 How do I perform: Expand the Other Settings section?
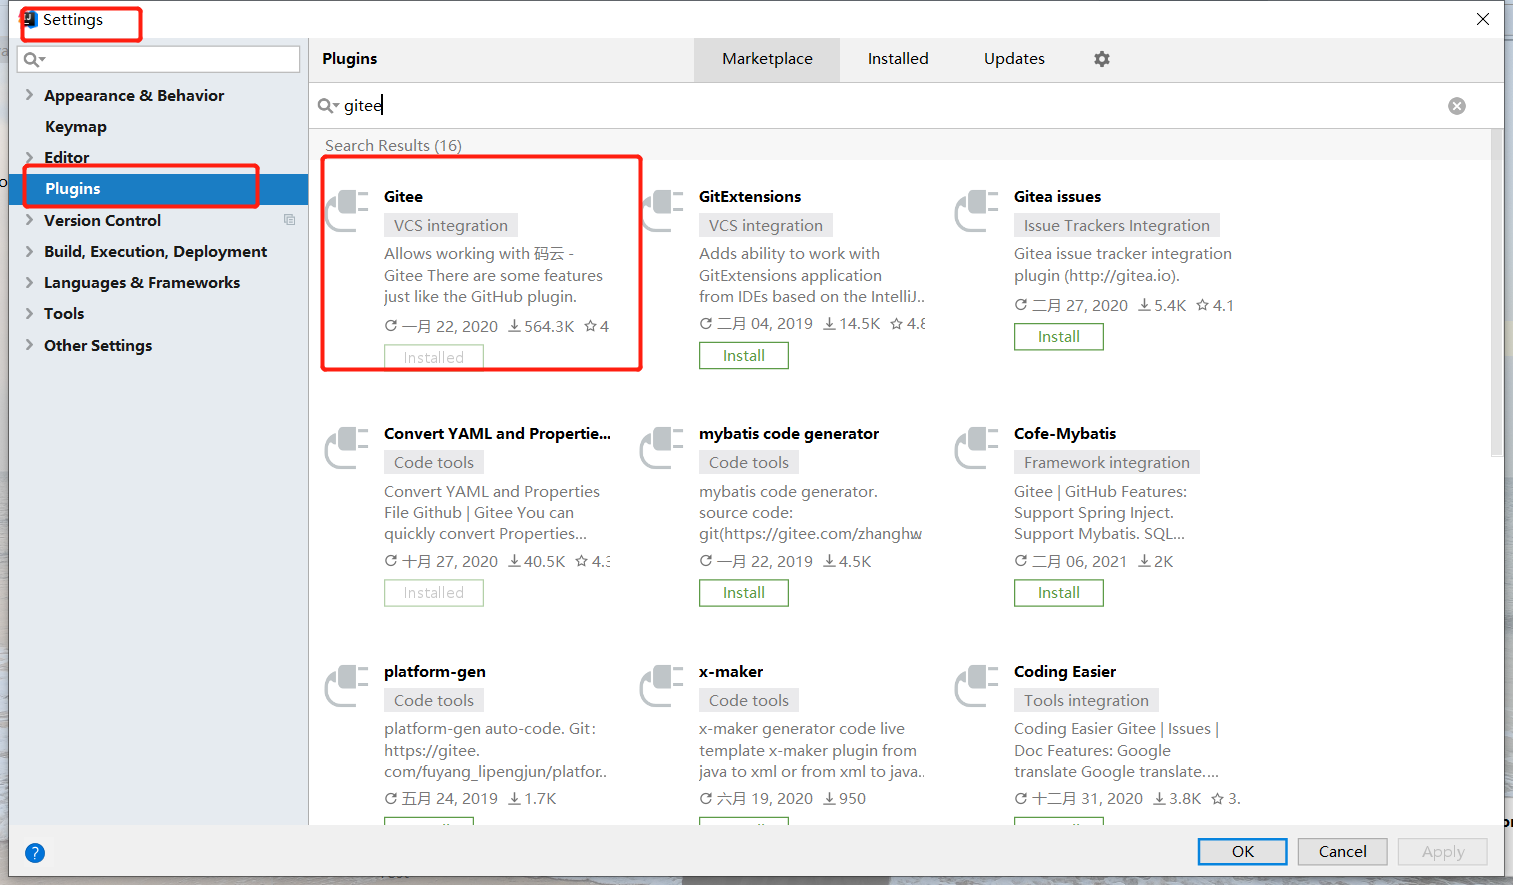29,345
